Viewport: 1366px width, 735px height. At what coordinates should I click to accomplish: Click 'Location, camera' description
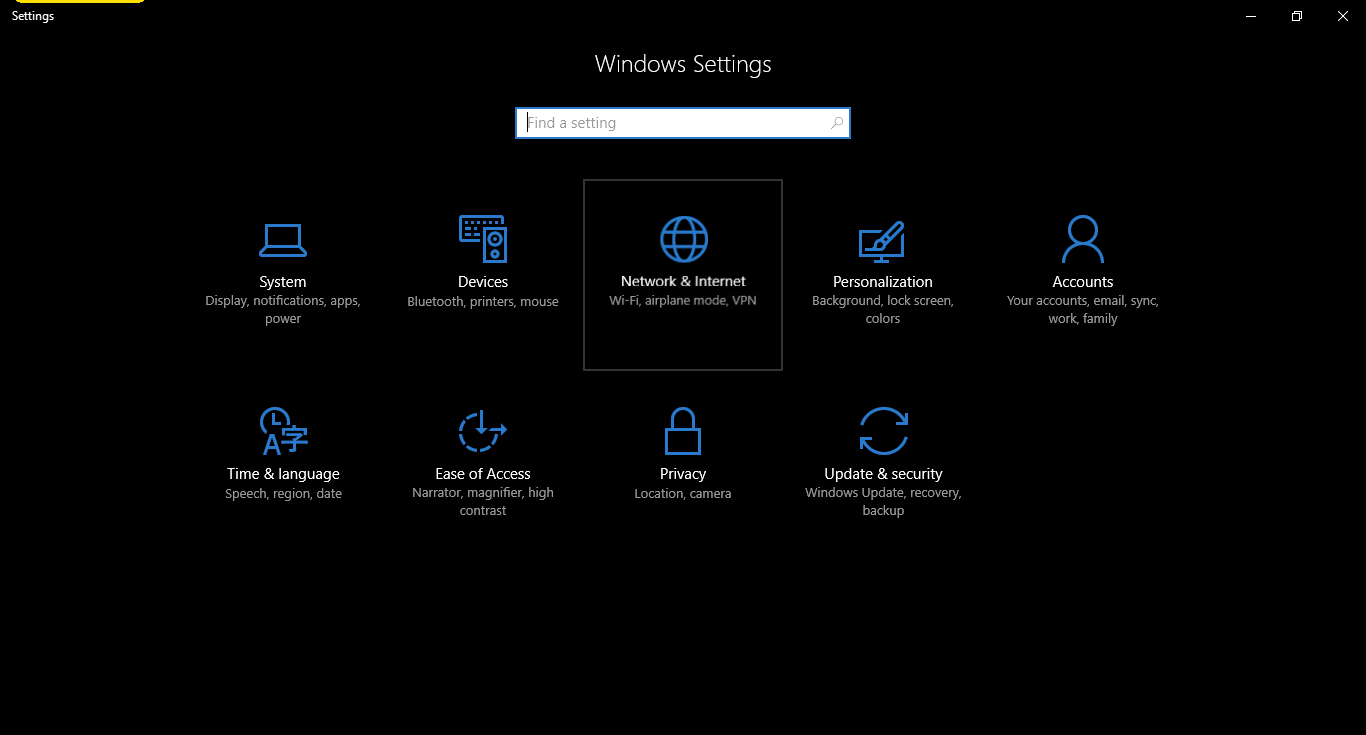(x=683, y=494)
